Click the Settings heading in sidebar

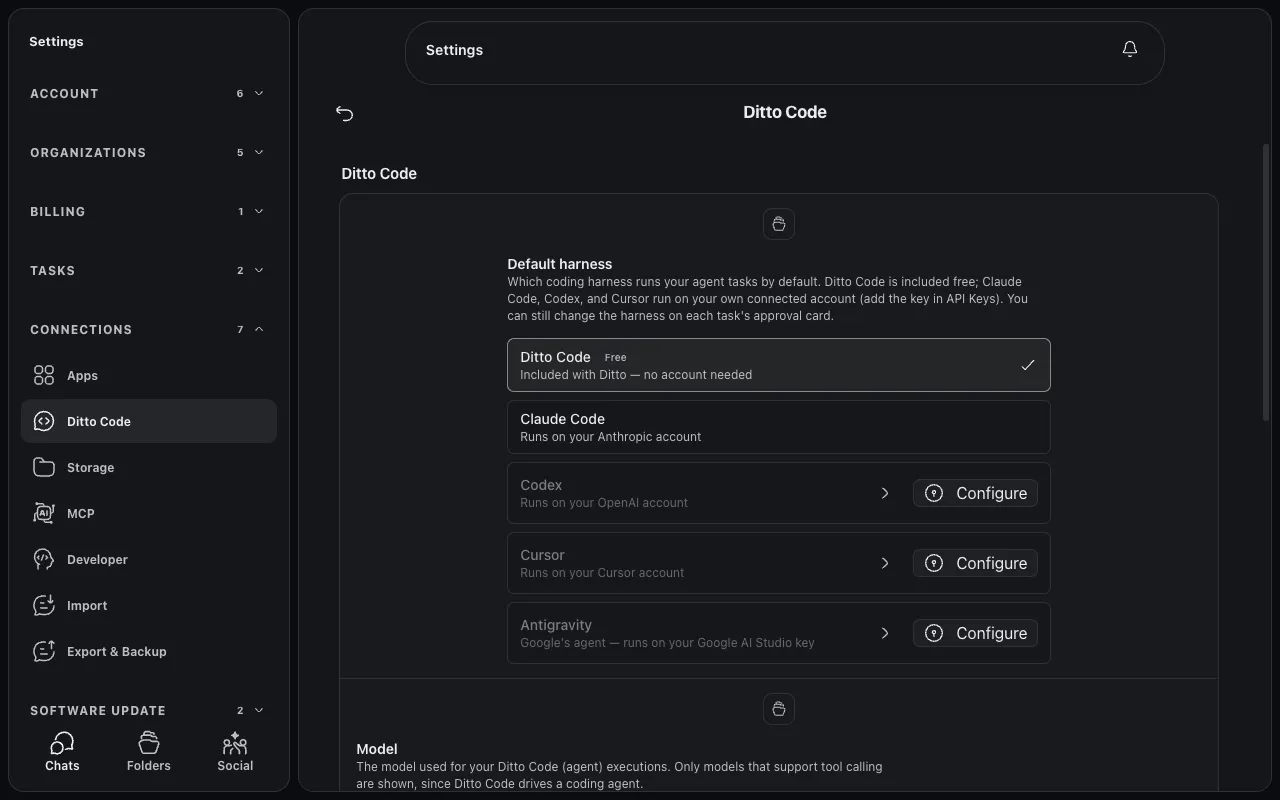[56, 41]
